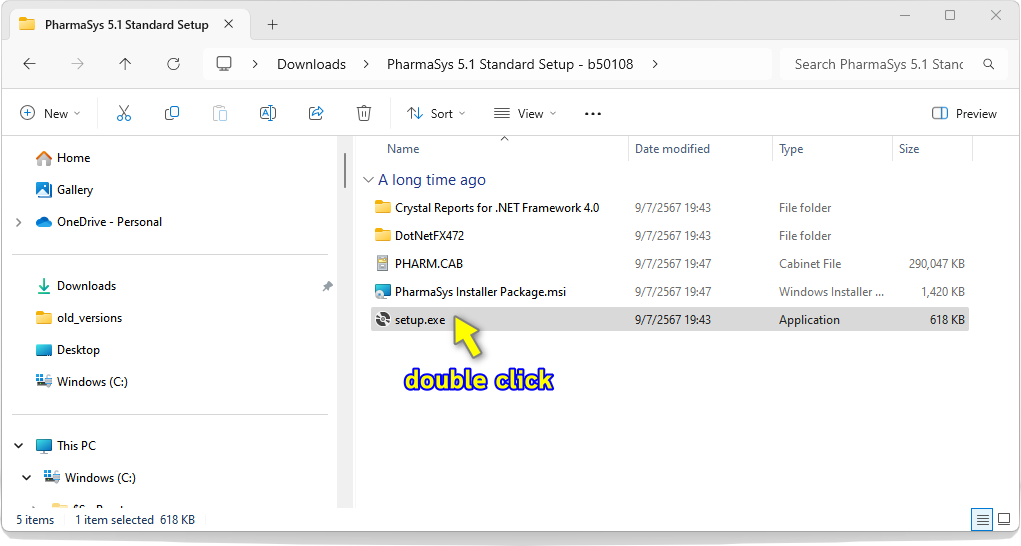Open Home in the navigation pane
This screenshot has height=546, width=1021.
click(74, 157)
